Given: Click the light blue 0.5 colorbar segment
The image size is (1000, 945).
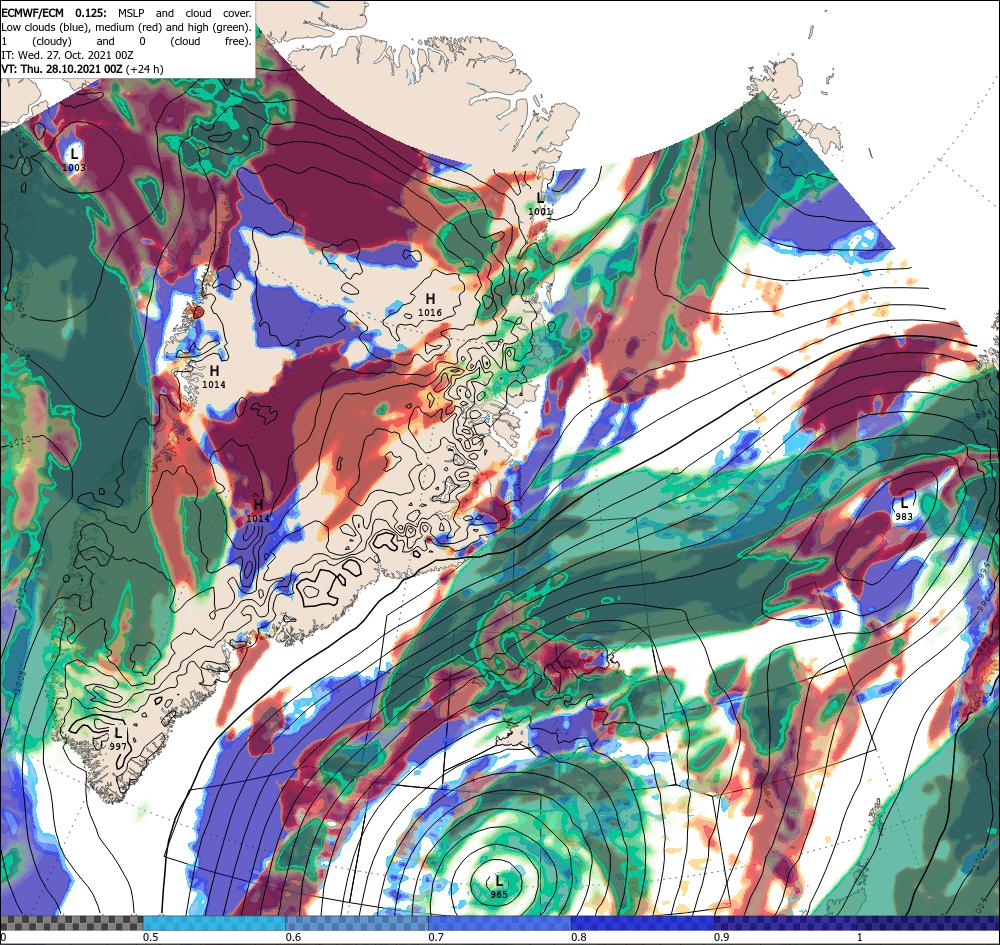Looking at the screenshot, I should pyautogui.click(x=214, y=923).
